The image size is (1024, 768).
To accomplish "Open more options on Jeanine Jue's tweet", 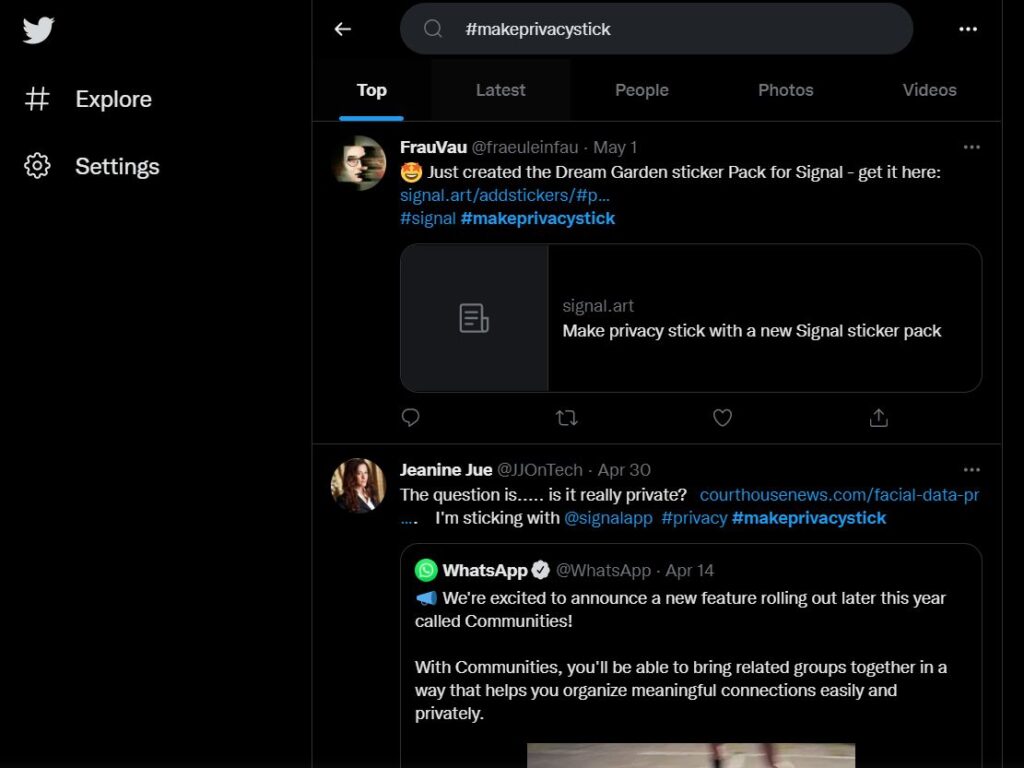I will [x=971, y=469].
